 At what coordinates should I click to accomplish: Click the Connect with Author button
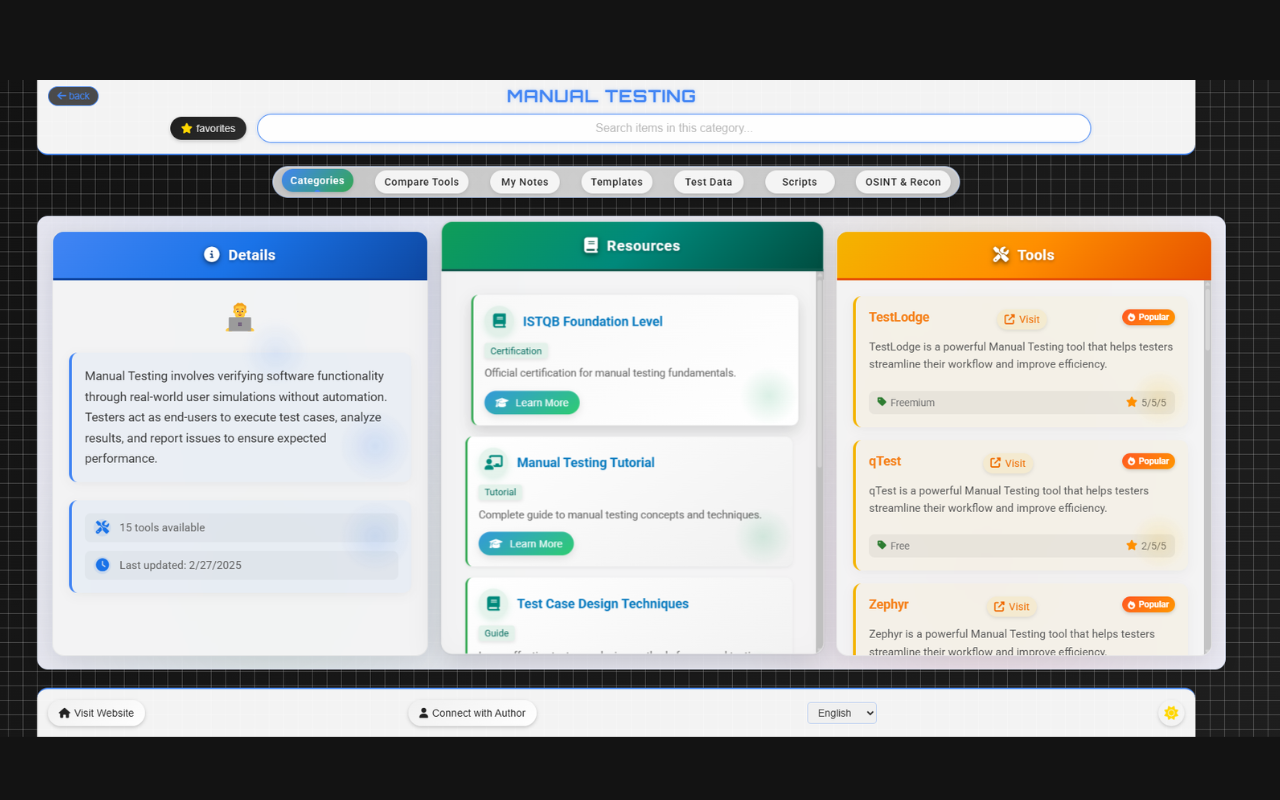pyautogui.click(x=471, y=713)
